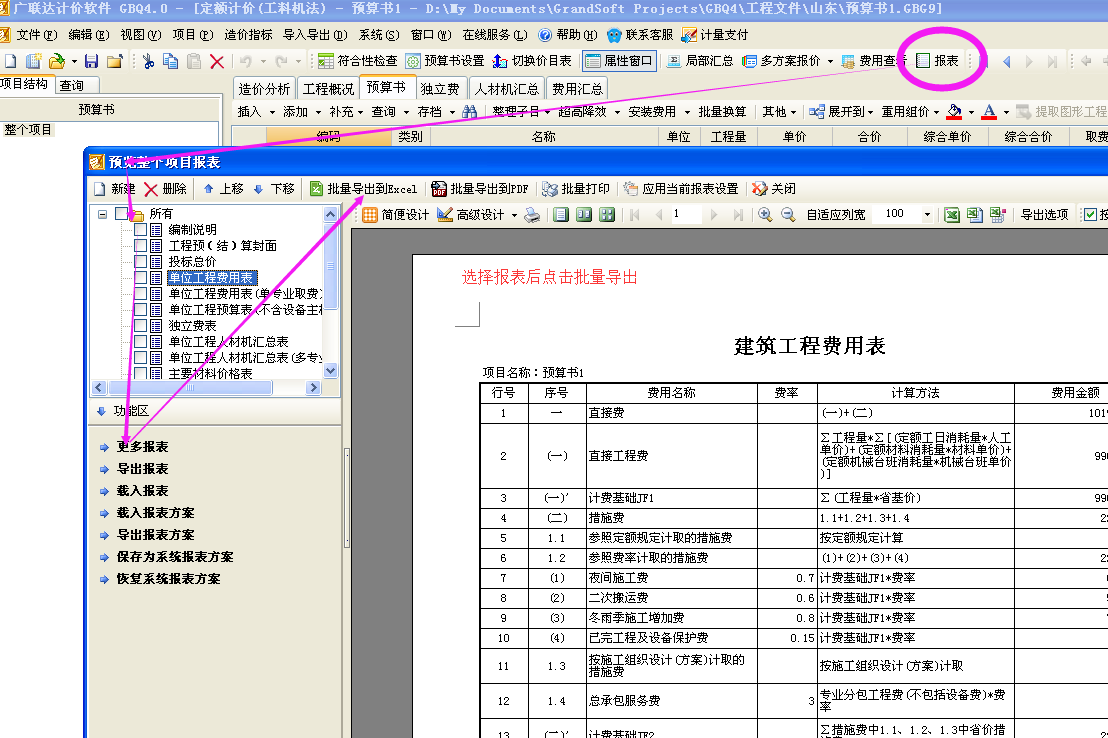Open the zoom percentage 100 dropdown
The width and height of the screenshot is (1108, 738).
[927, 214]
